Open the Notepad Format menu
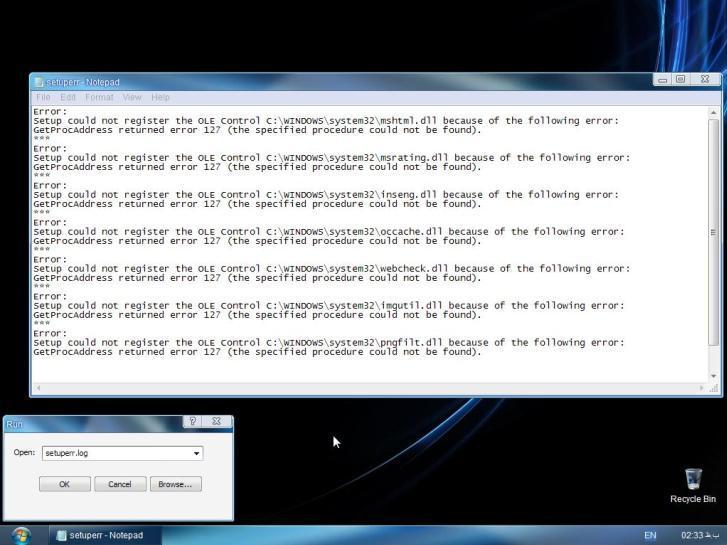This screenshot has height=545, width=727. click(x=99, y=97)
